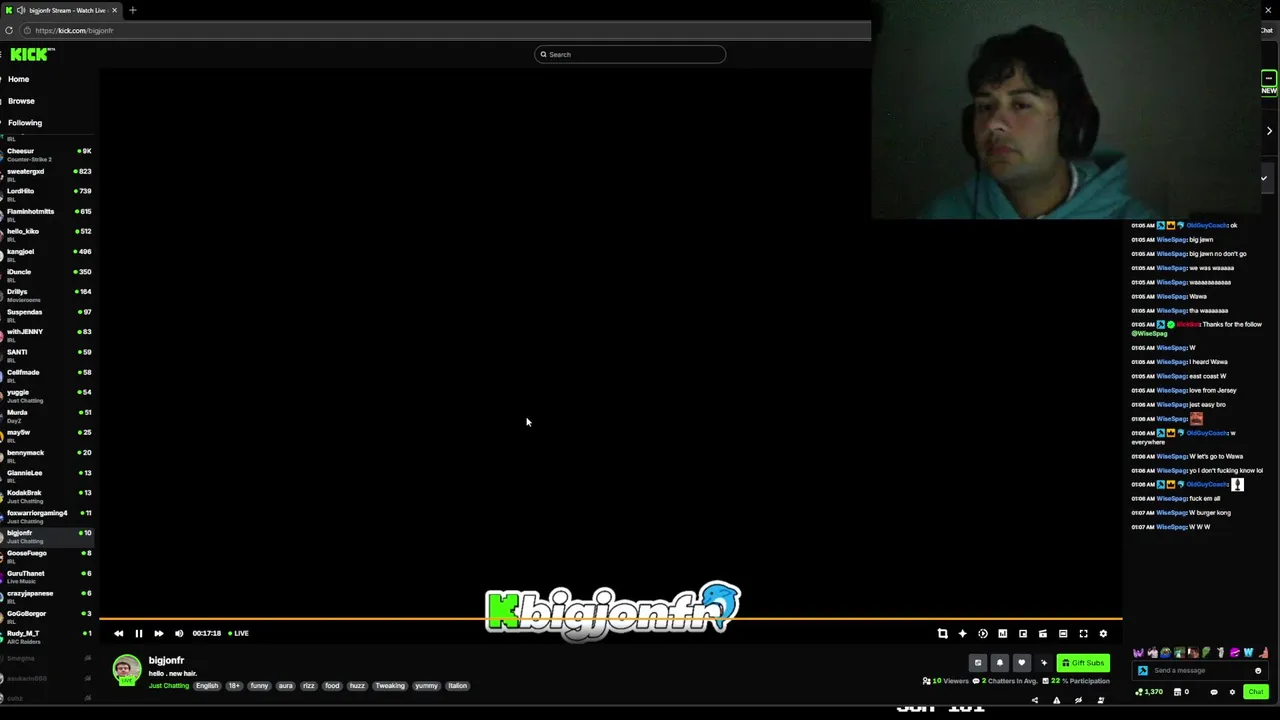1280x720 pixels.
Task: Open sweatergxd channel in the sidebar
Action: point(47,175)
